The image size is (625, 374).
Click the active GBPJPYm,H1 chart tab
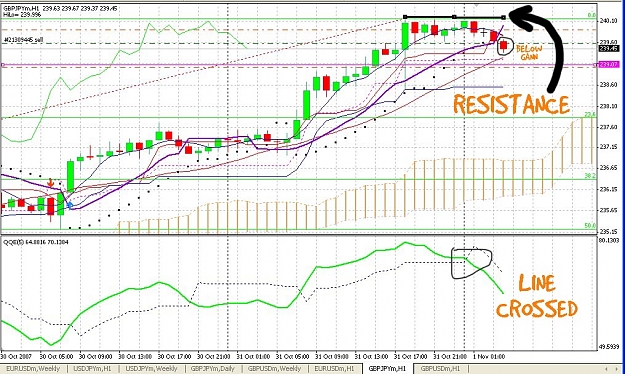[x=387, y=369]
